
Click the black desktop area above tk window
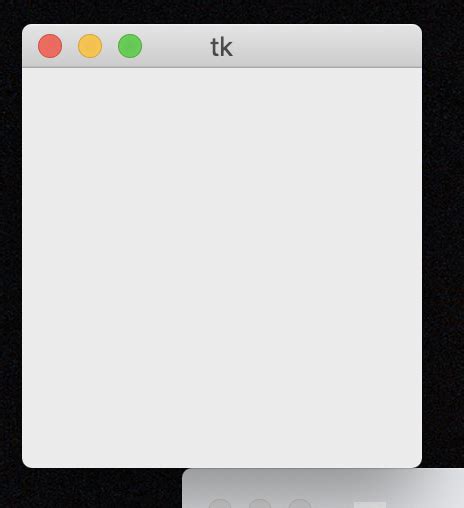pyautogui.click(x=222, y=11)
